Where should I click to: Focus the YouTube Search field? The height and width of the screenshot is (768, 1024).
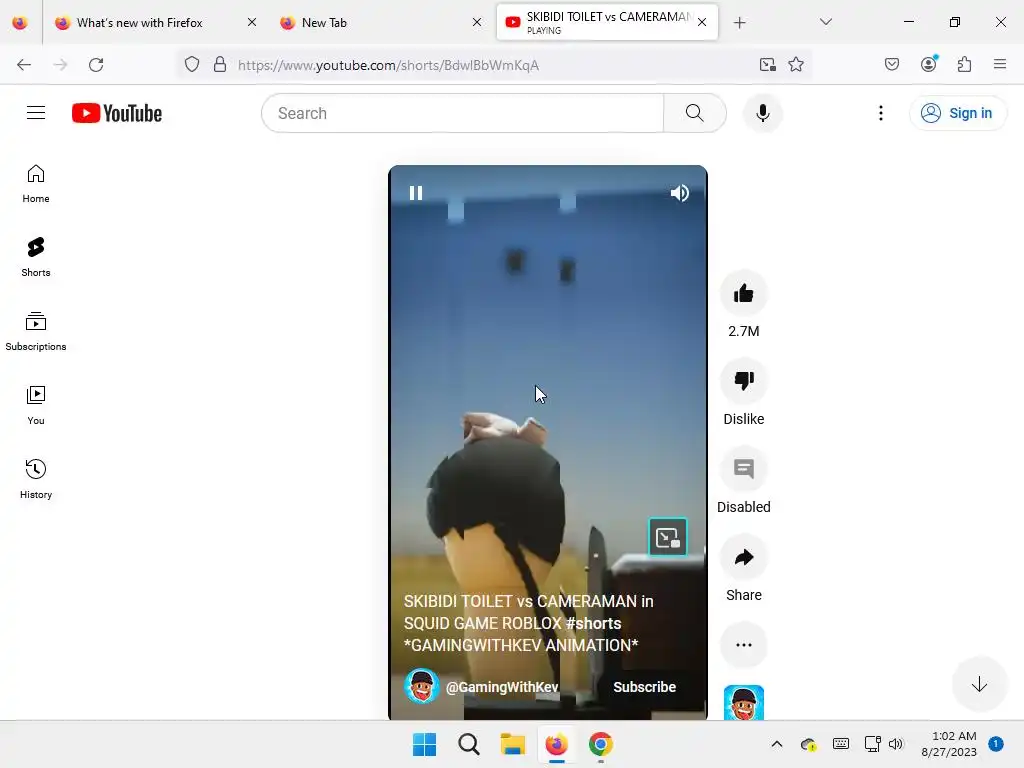point(463,113)
